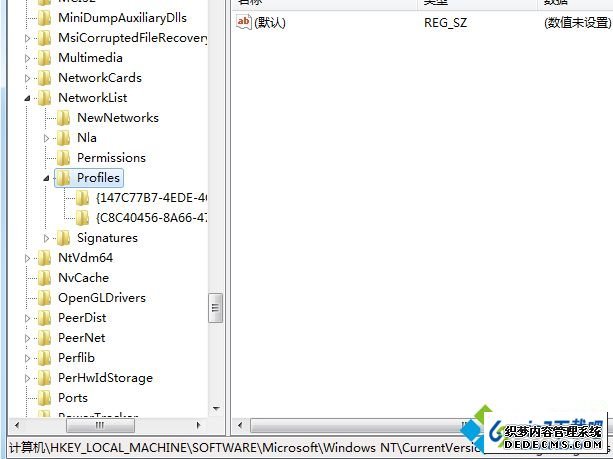The height and width of the screenshot is (459, 613).
Task: Click the tree pane vertical scrollbar thumb
Action: [x=215, y=308]
